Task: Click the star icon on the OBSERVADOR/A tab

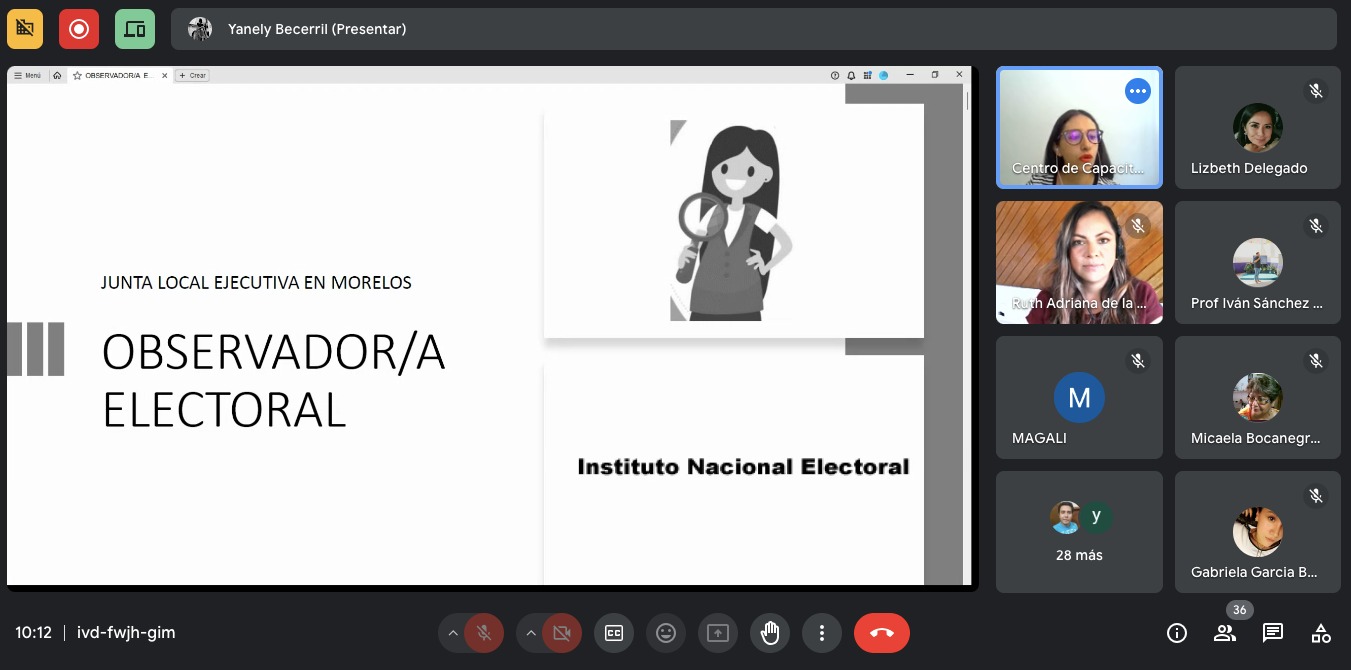Action: point(77,75)
